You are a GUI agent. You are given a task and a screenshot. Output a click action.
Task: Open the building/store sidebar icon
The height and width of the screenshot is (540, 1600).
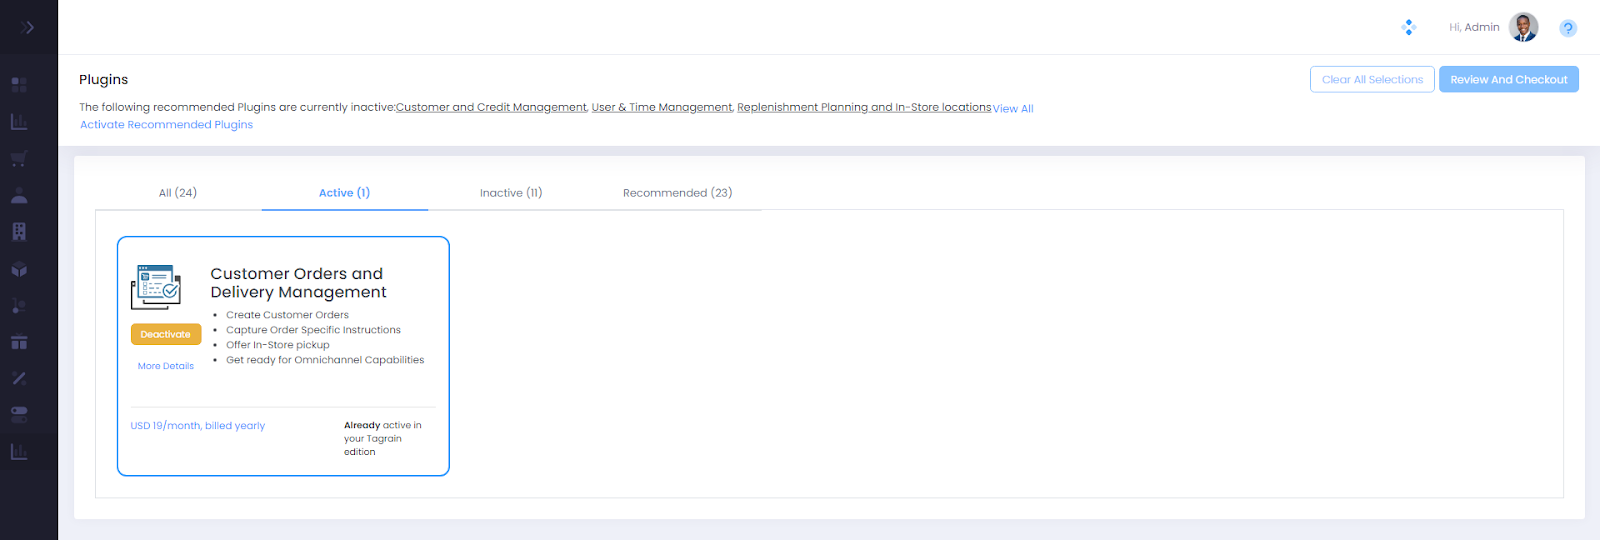click(19, 231)
